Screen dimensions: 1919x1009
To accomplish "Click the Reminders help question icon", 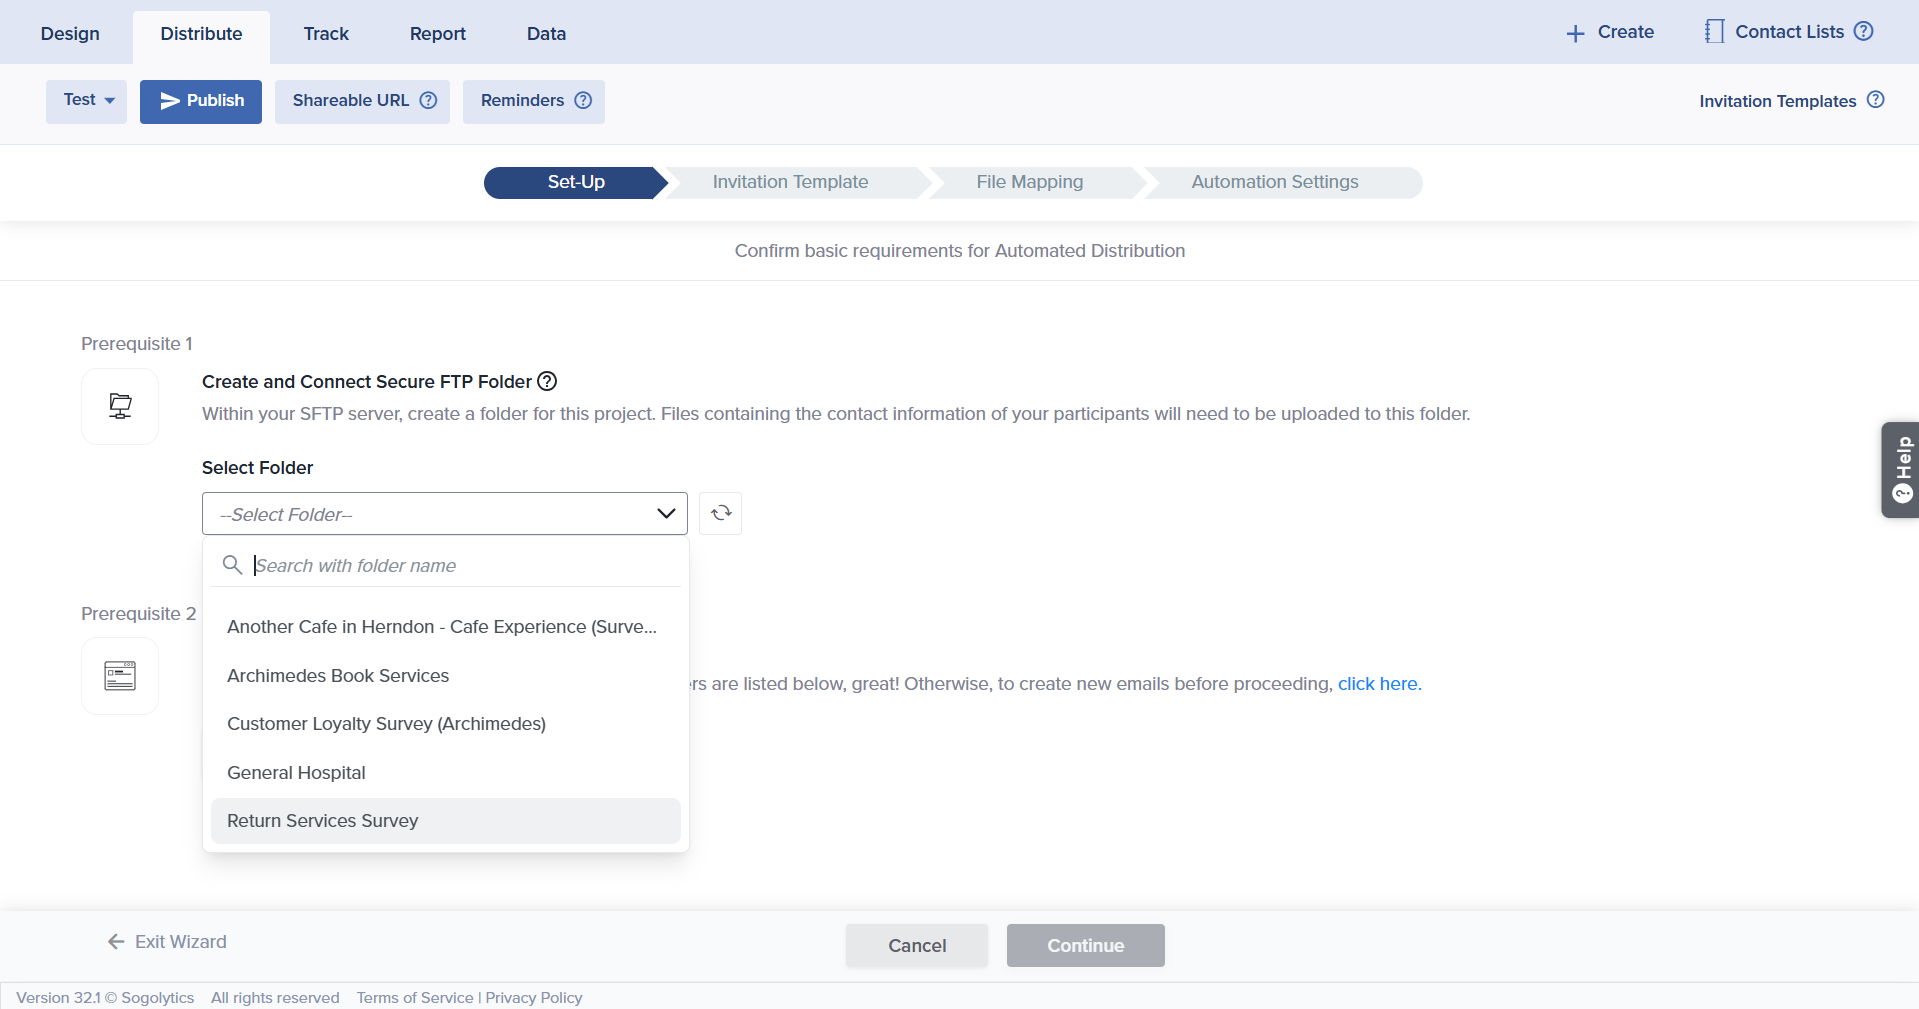I will [x=583, y=100].
